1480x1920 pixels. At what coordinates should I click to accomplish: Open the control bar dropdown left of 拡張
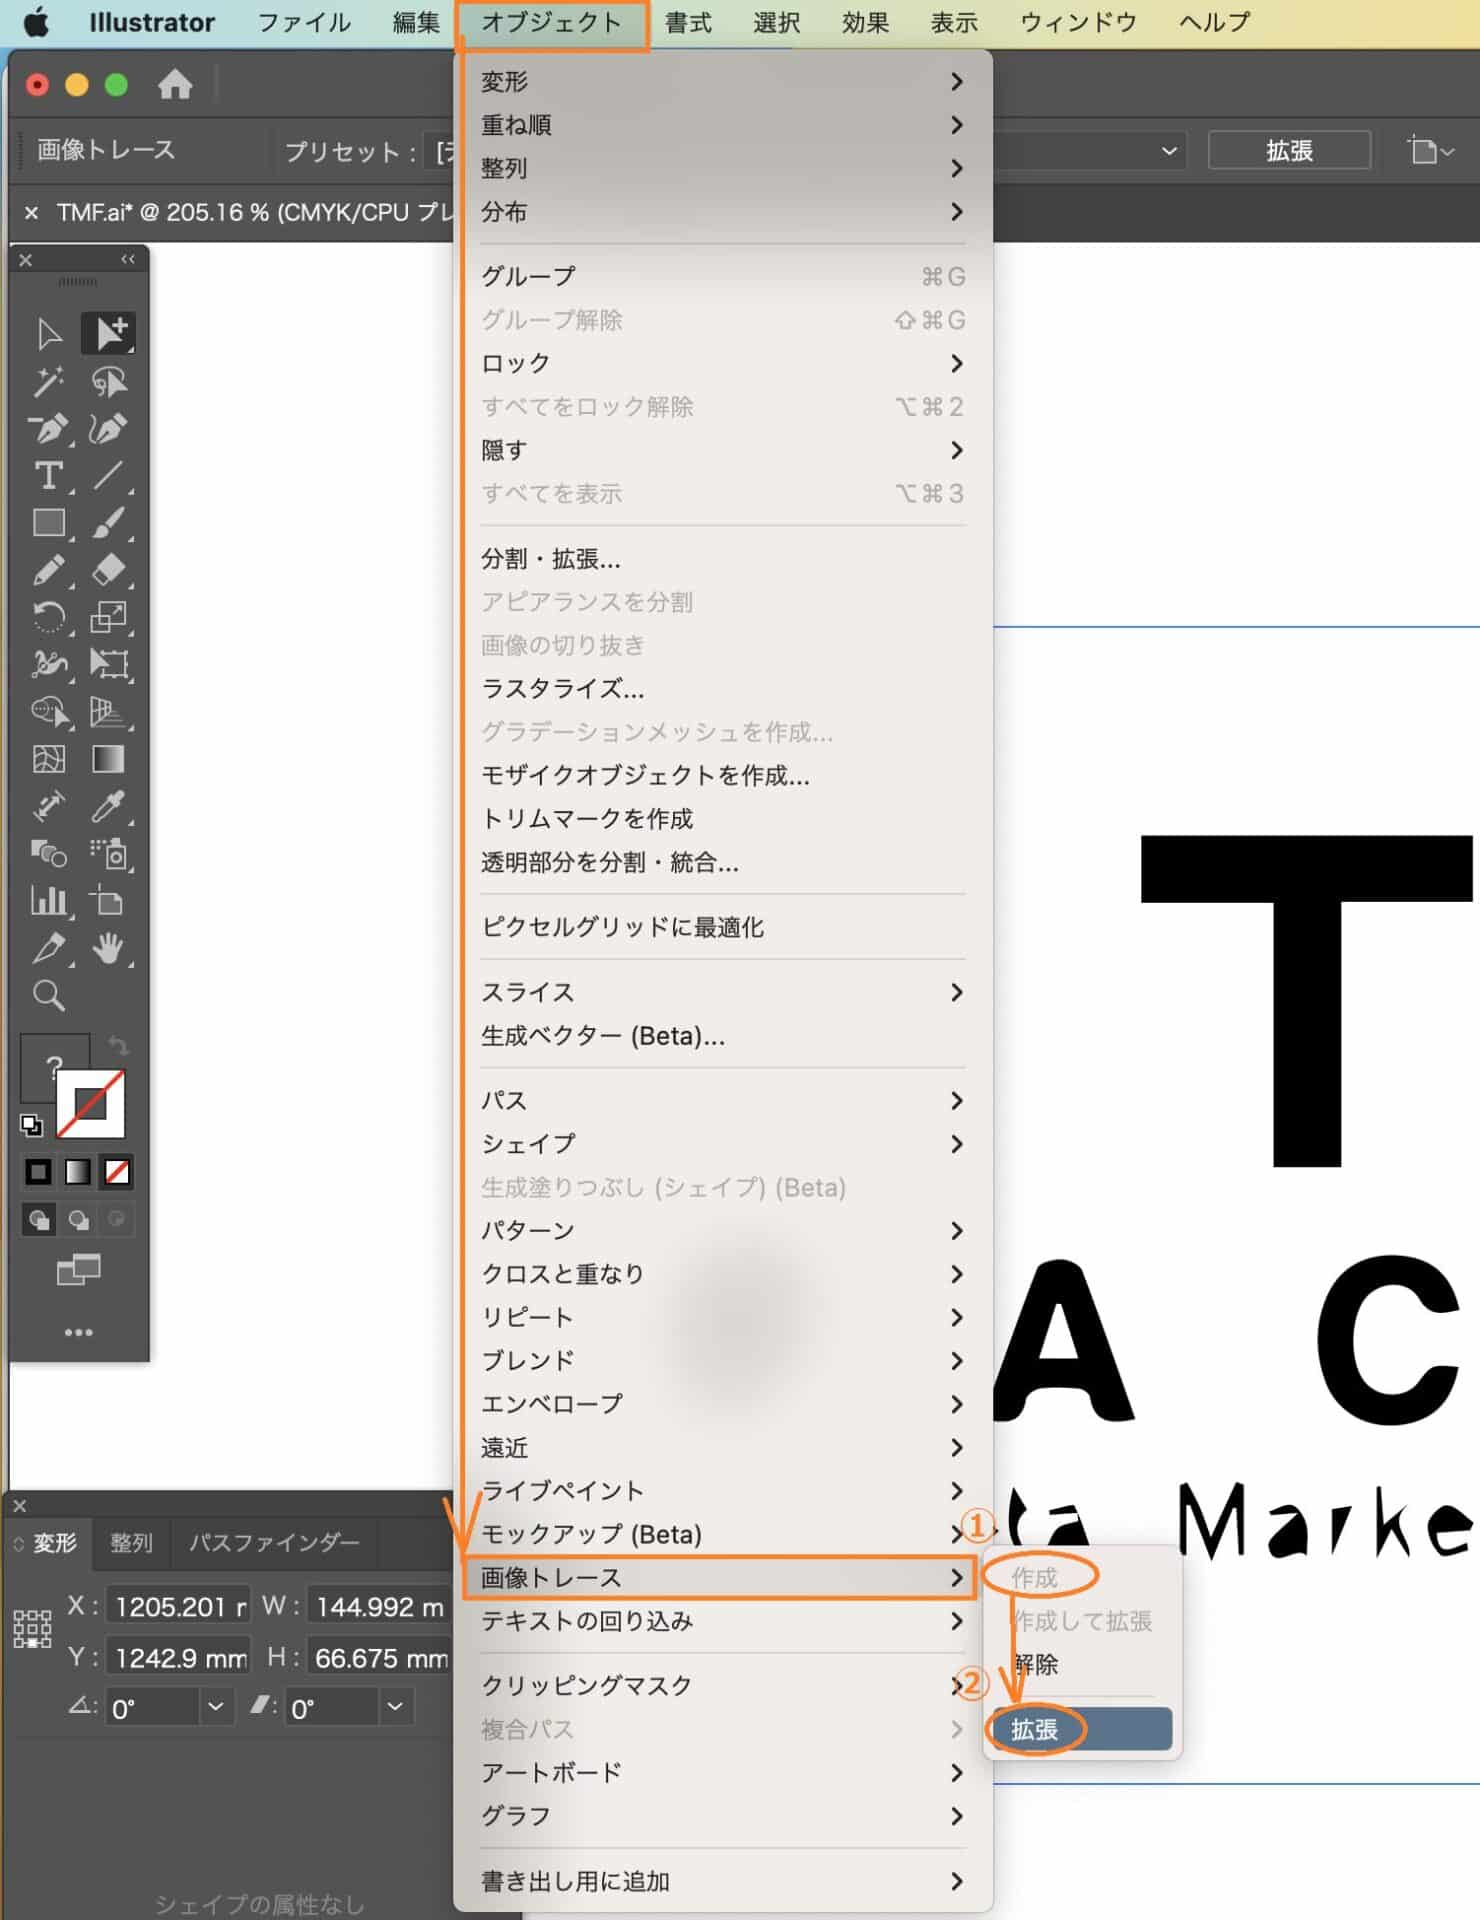[1169, 152]
